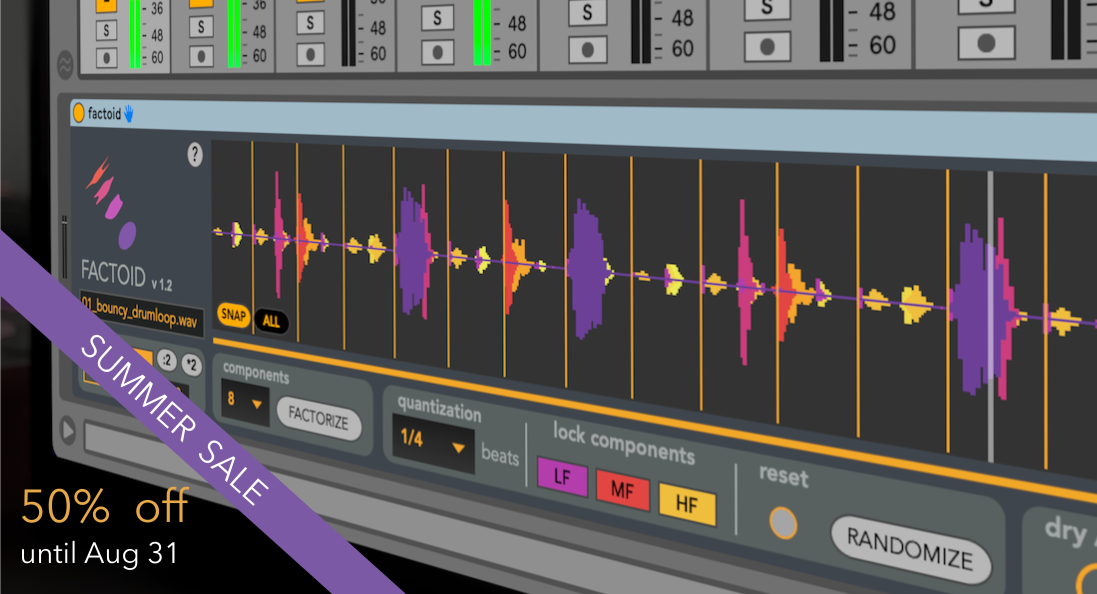Toggle the HF lock component
Image resolution: width=1097 pixels, height=594 pixels.
[687, 504]
